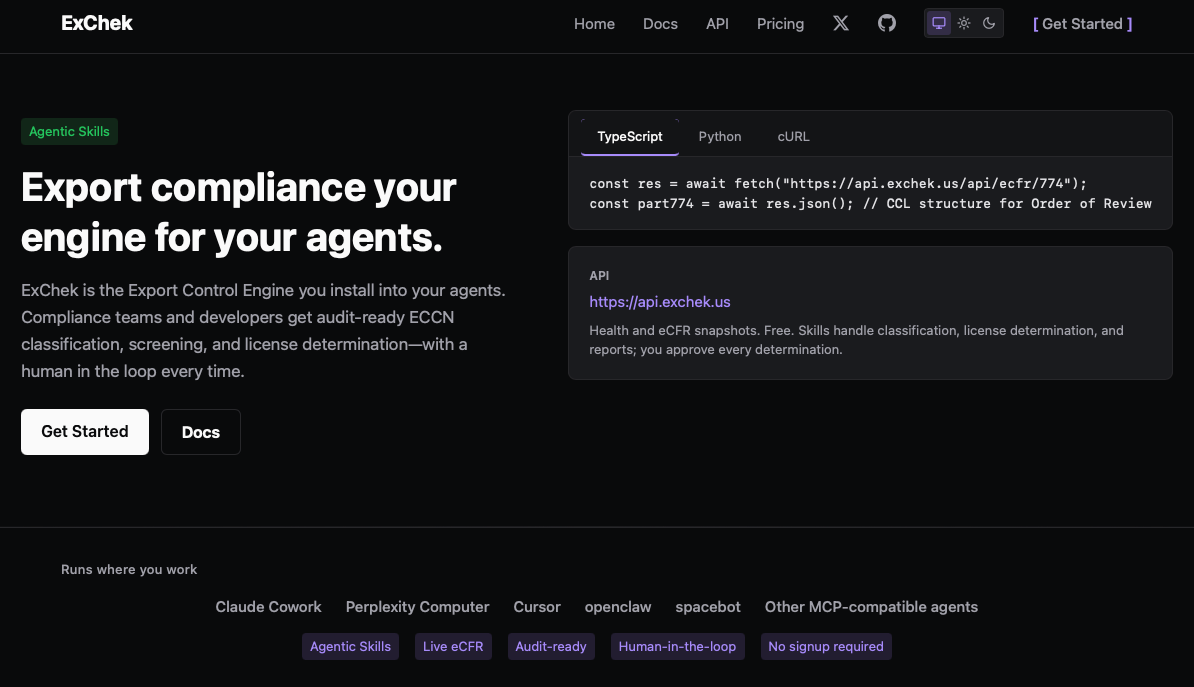Screen dimensions: 1194x687
Task: Switch to light theme sun icon
Action: pyautogui.click(x=964, y=23)
